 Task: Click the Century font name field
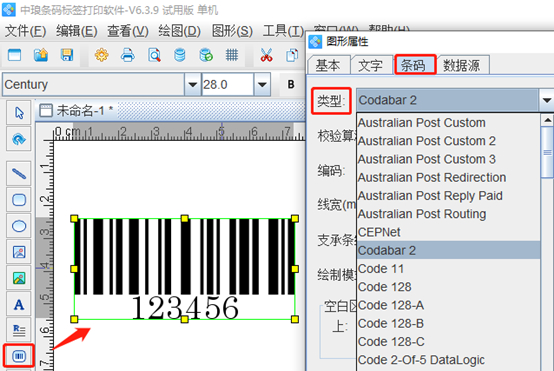click(94, 84)
